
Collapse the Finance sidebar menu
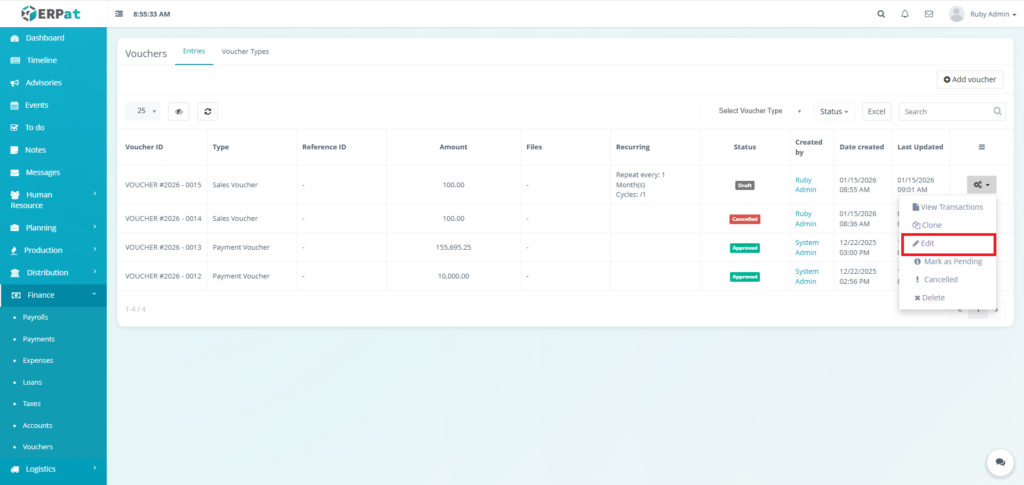point(53,295)
